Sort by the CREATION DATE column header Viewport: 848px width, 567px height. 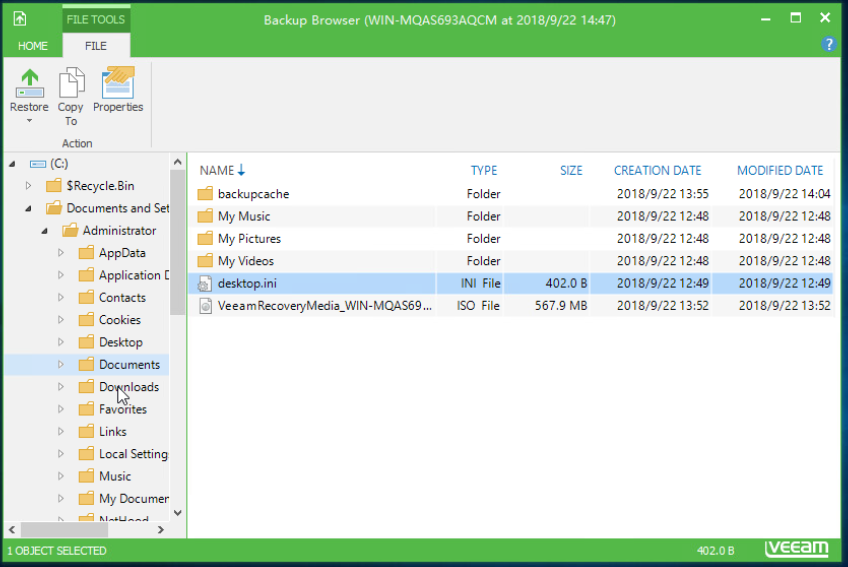[657, 170]
